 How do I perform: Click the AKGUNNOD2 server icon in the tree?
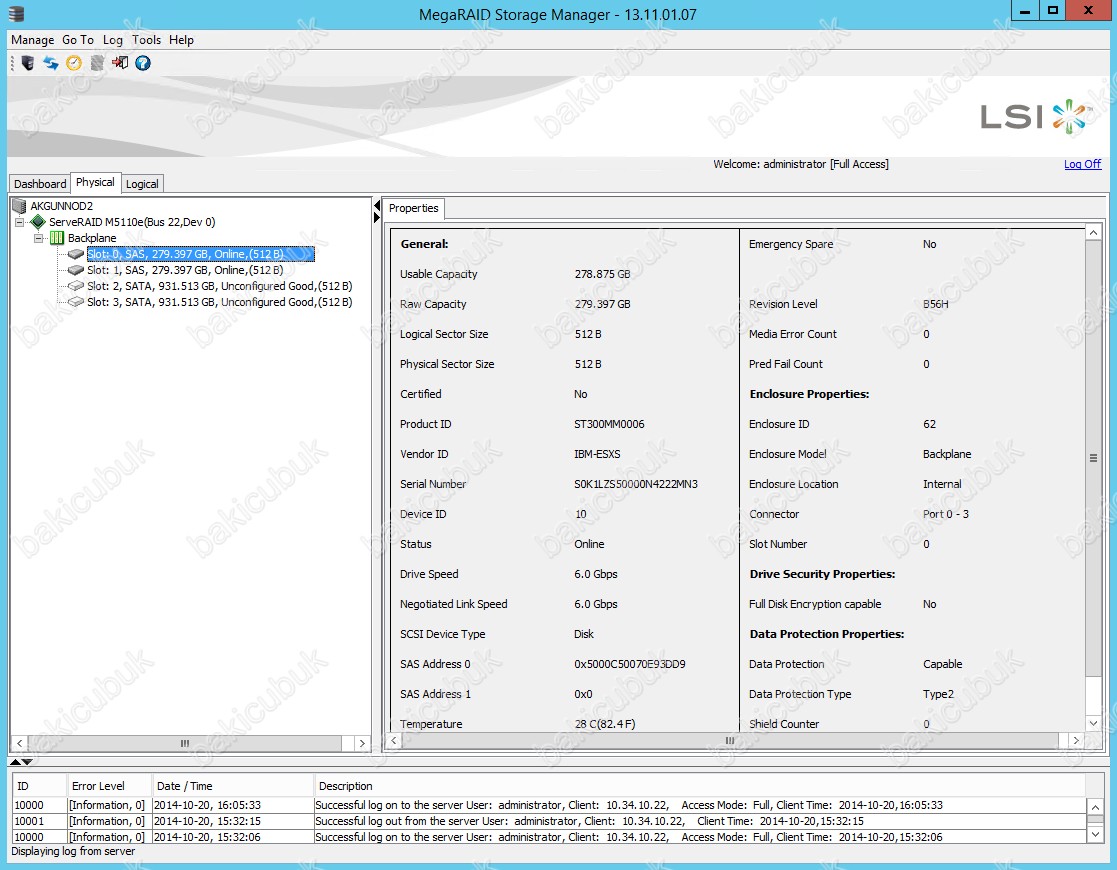(x=19, y=206)
